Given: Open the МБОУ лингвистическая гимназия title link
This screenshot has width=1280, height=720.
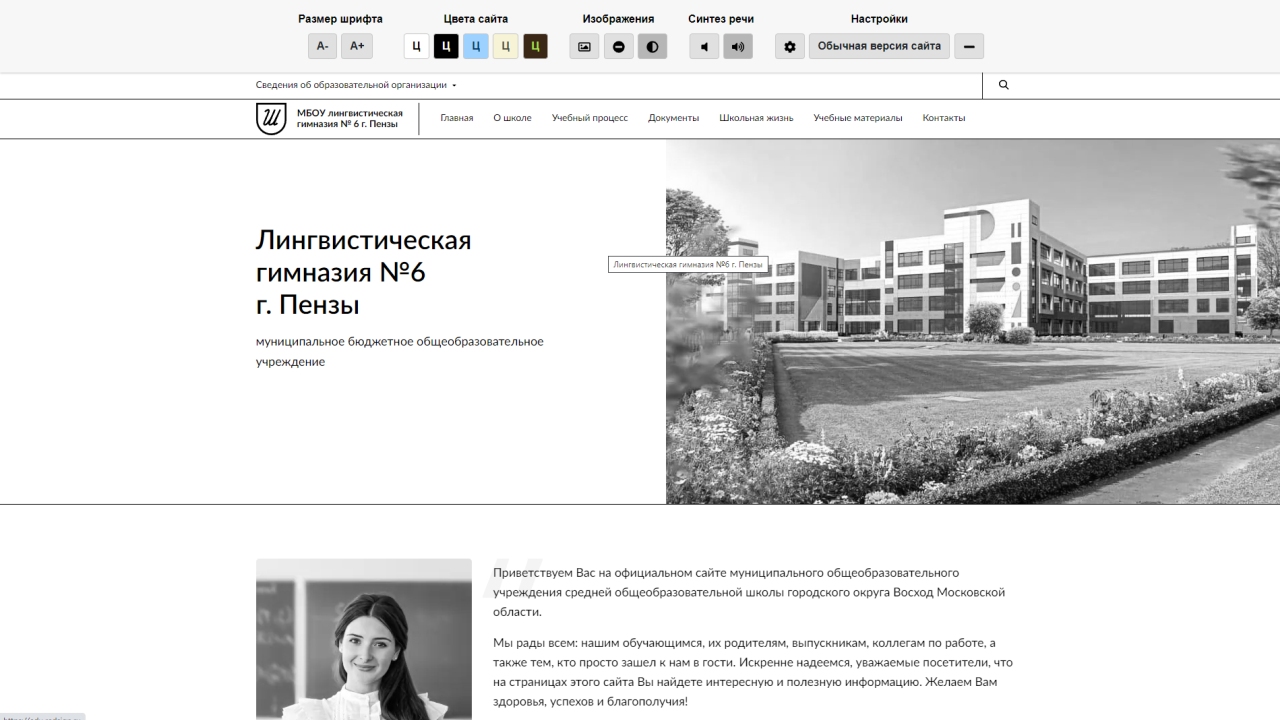Looking at the screenshot, I should (350, 118).
